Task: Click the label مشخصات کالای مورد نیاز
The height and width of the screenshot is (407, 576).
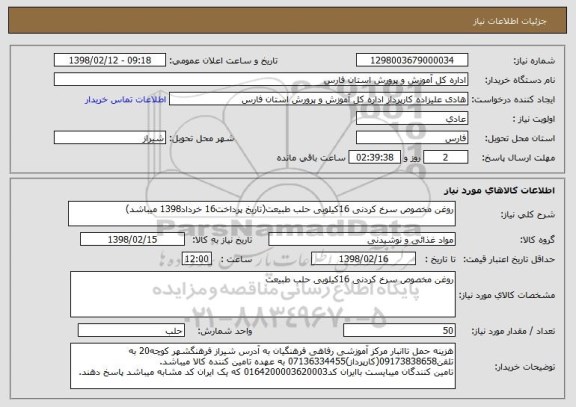Action: coord(507,295)
